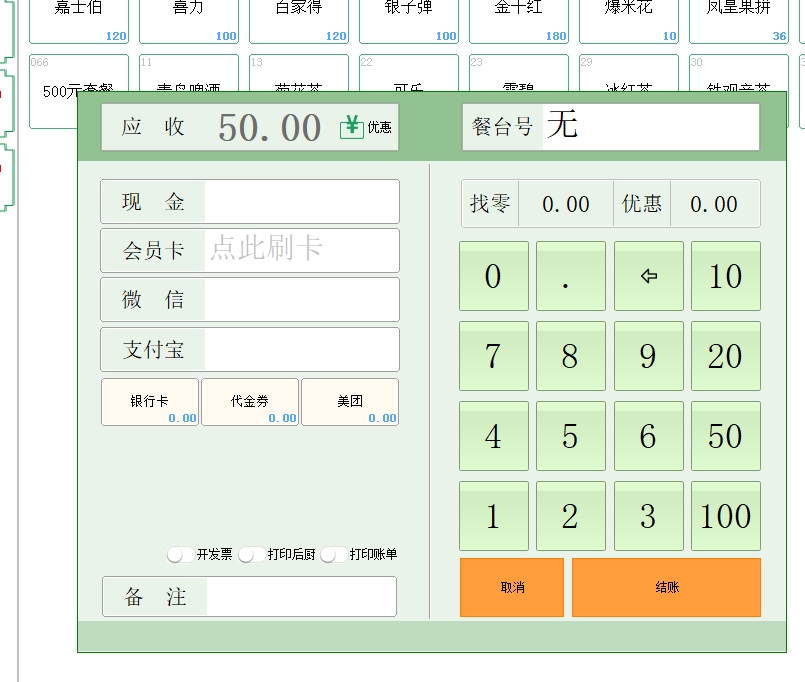Viewport: 805px width, 682px height.
Task: Toggle the 打印账单 bill print switch
Action: pos(334,554)
